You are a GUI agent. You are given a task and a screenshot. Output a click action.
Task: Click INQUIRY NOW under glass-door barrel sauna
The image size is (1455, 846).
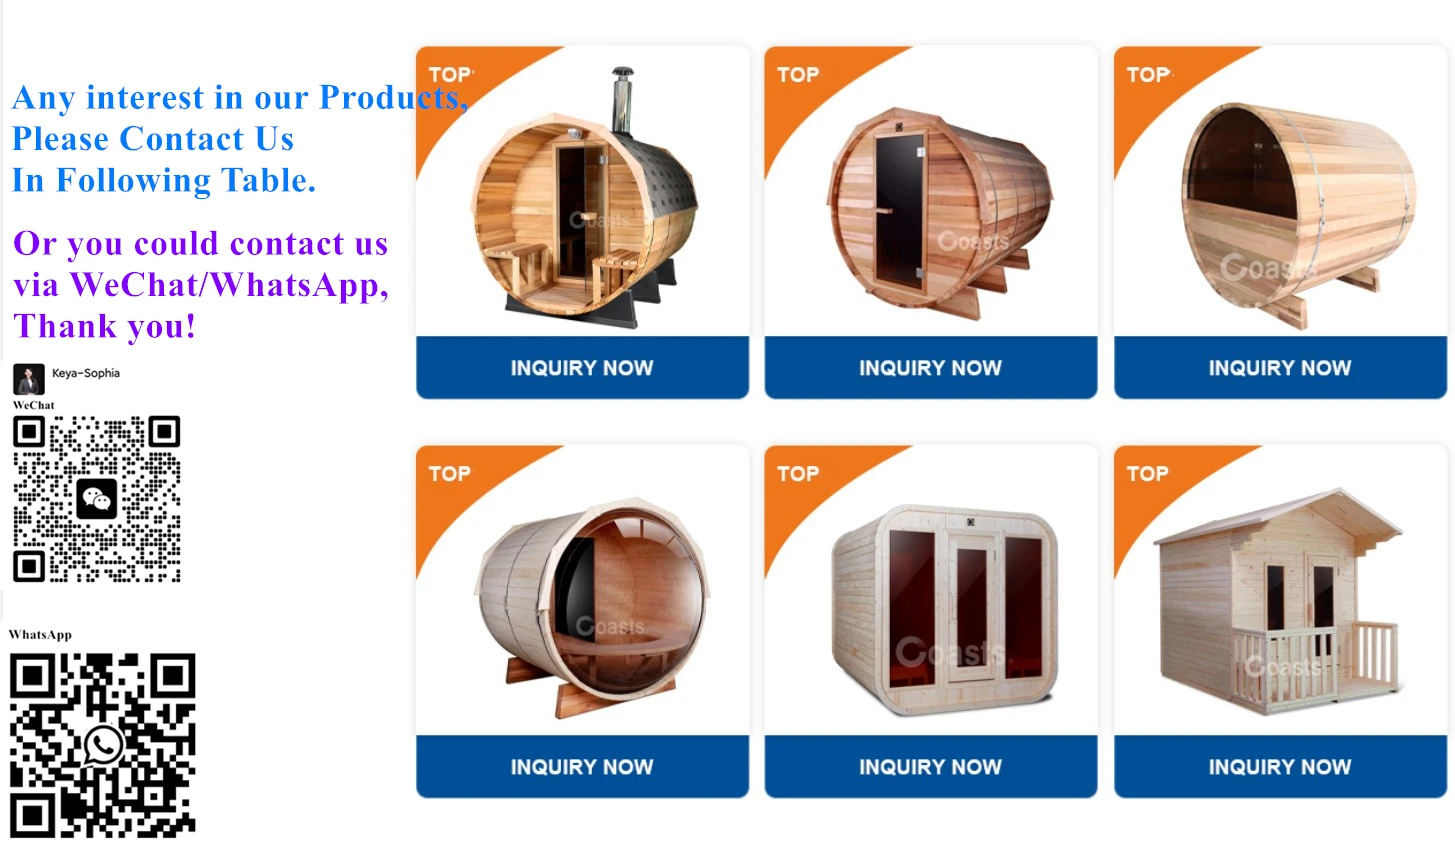[931, 368]
